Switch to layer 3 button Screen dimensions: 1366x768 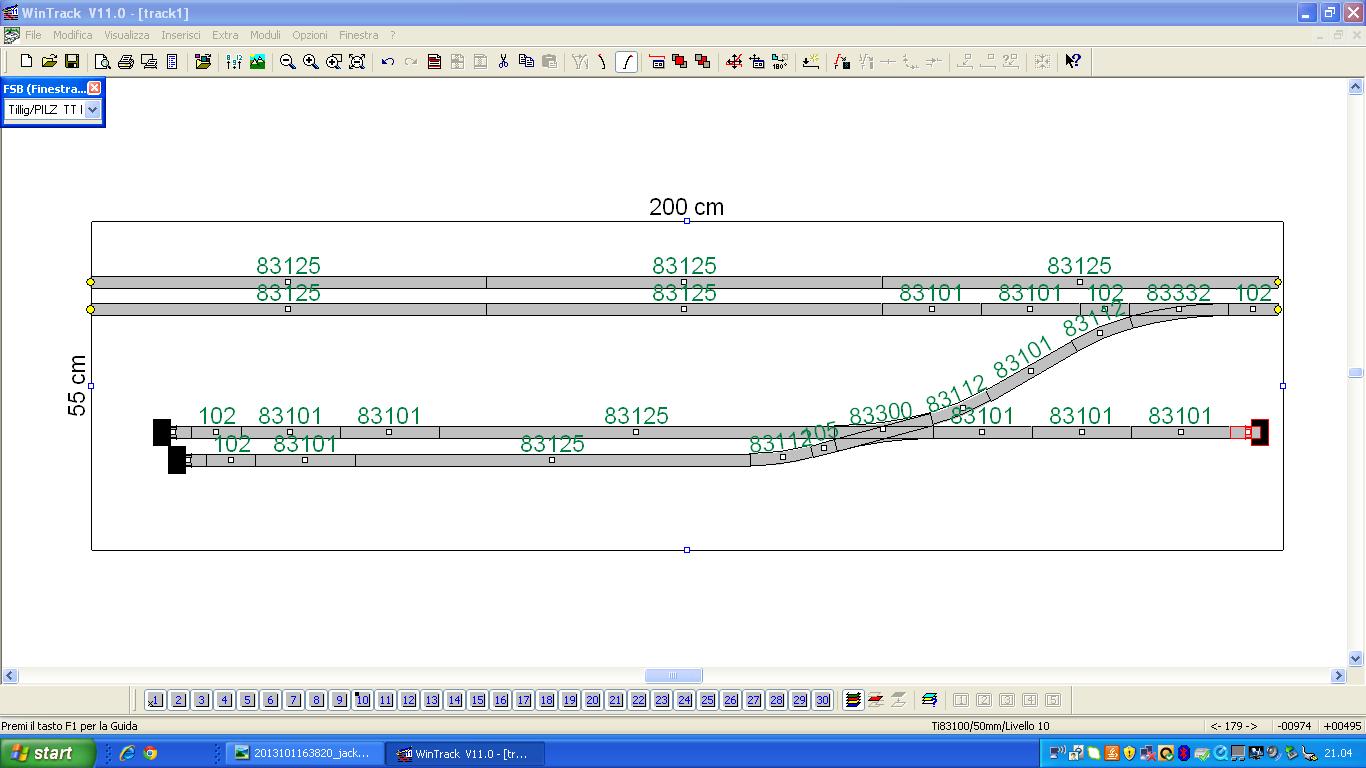[201, 700]
